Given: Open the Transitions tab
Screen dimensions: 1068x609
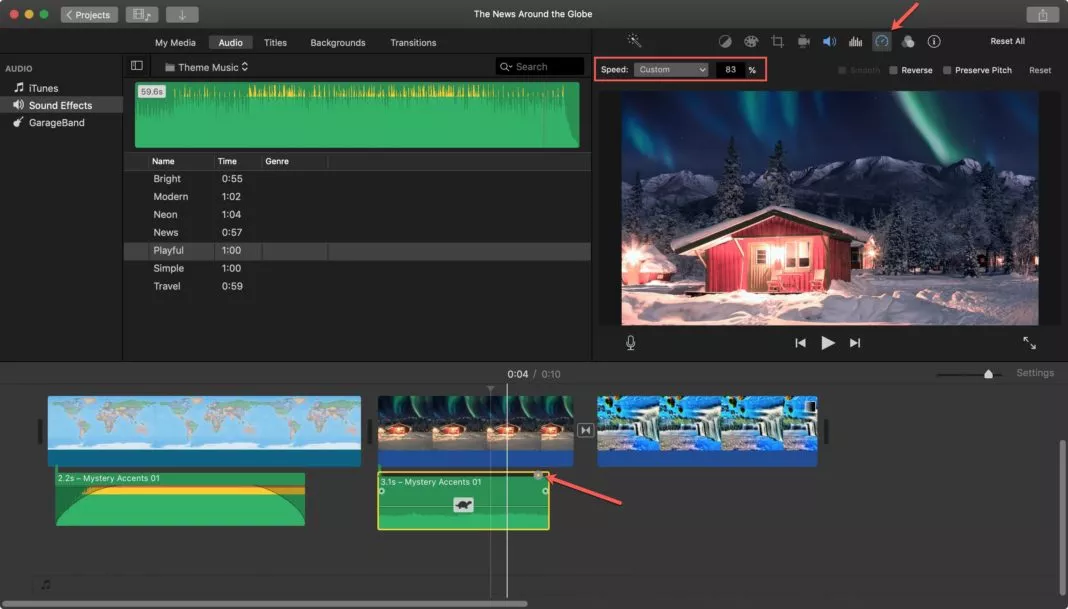Looking at the screenshot, I should coord(413,43).
